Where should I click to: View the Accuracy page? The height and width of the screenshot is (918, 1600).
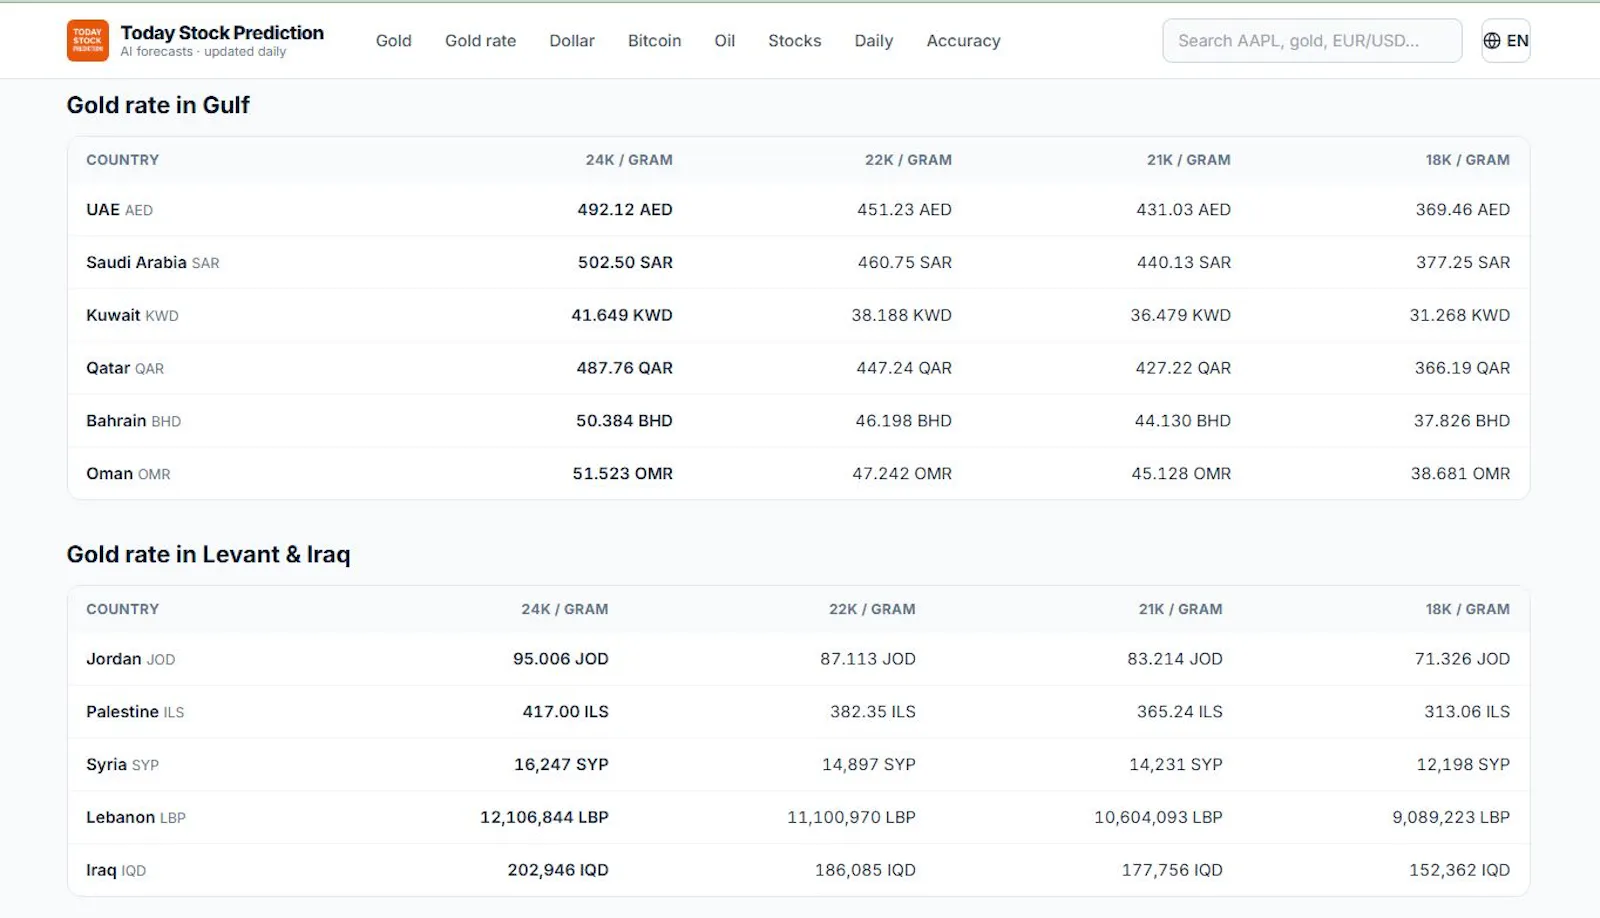pos(963,41)
